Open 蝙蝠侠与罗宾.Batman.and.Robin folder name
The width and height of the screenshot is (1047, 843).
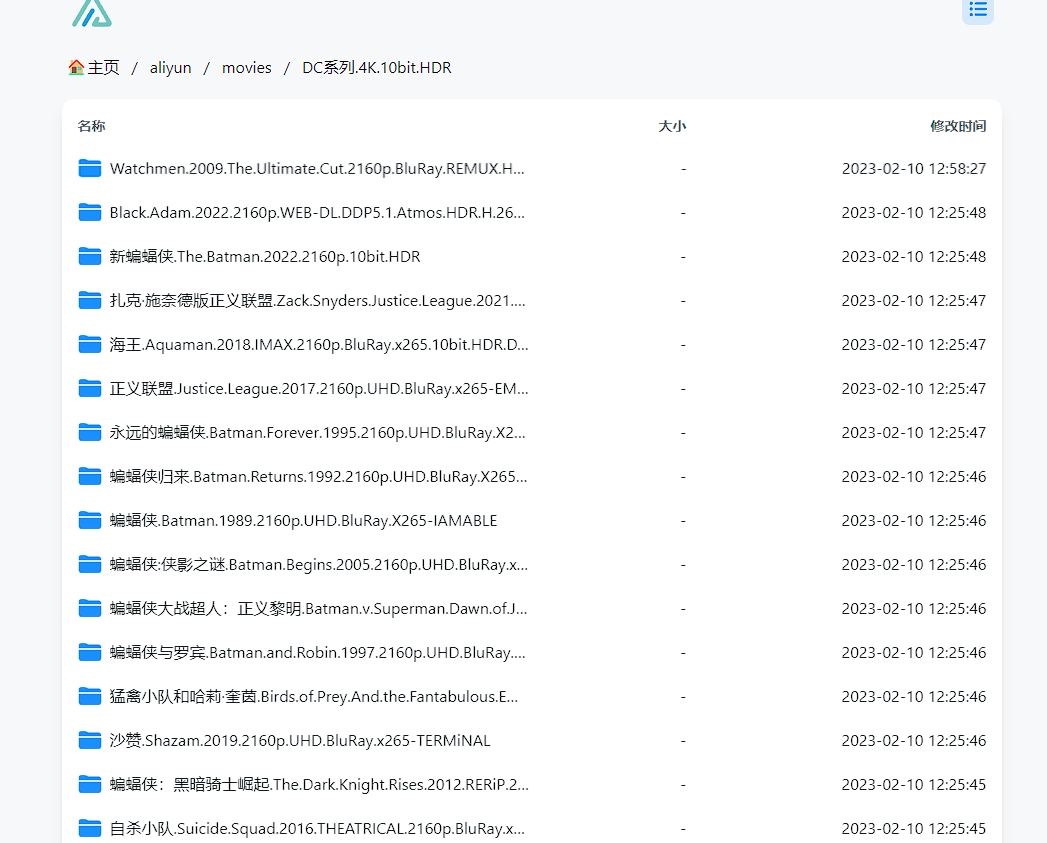pyautogui.click(x=318, y=653)
